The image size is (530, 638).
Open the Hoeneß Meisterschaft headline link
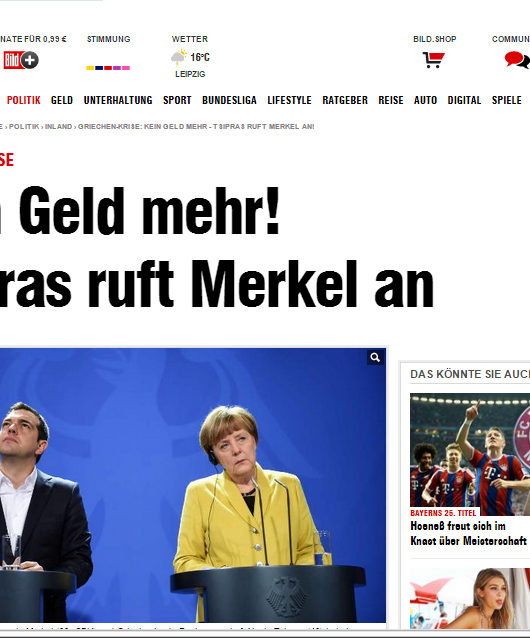click(x=468, y=533)
